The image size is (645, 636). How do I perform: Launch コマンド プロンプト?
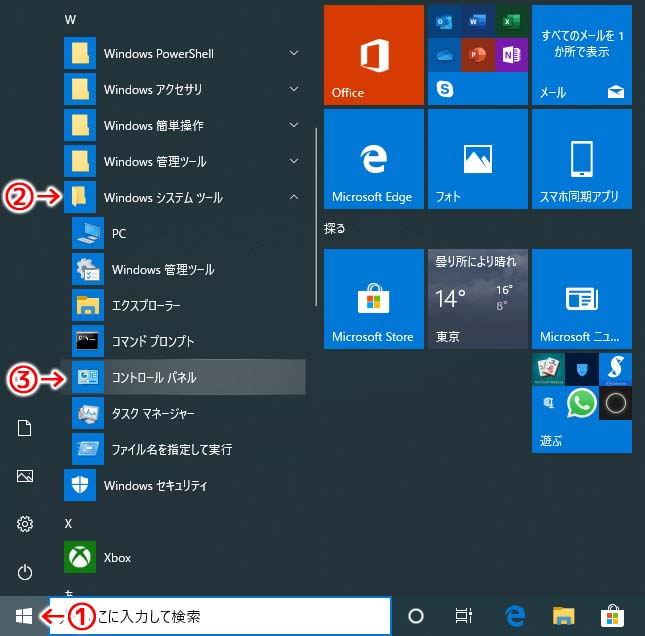point(185,341)
